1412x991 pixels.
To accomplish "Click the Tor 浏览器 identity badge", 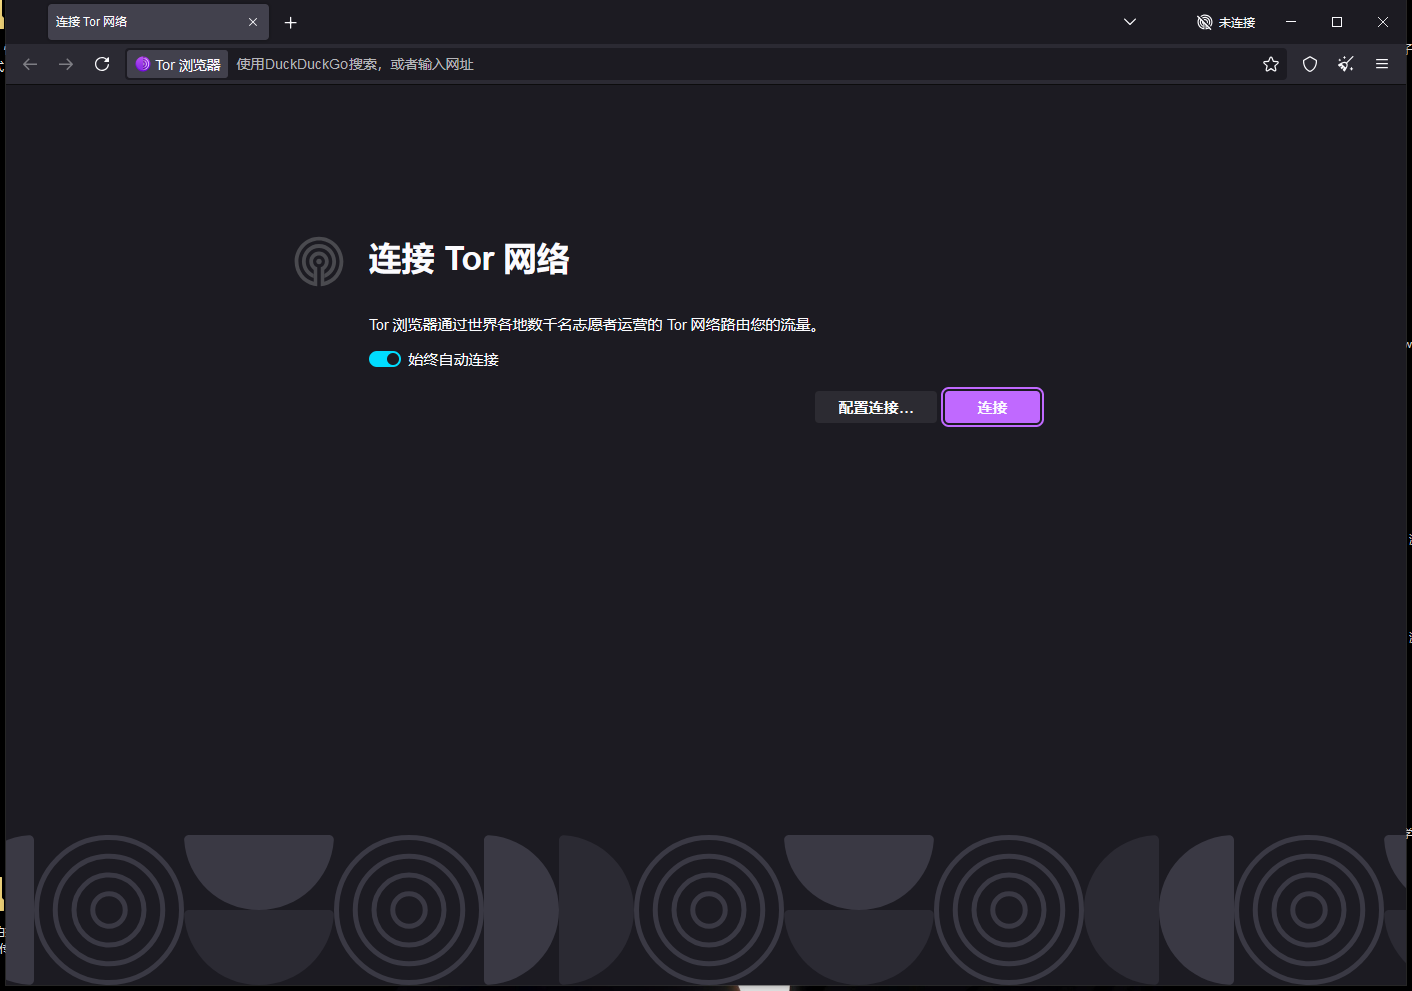I will 178,64.
